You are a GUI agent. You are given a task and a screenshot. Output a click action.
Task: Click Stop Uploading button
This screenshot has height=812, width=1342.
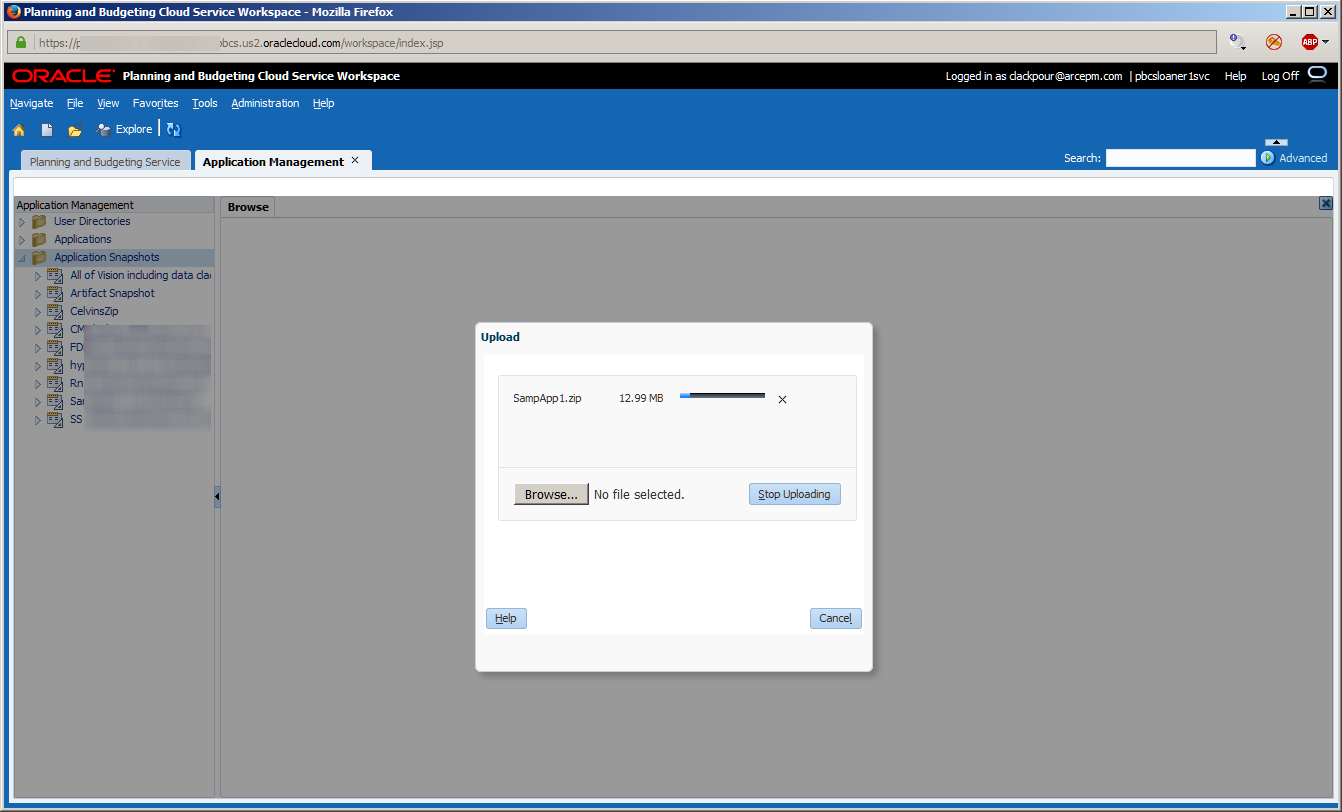click(795, 494)
